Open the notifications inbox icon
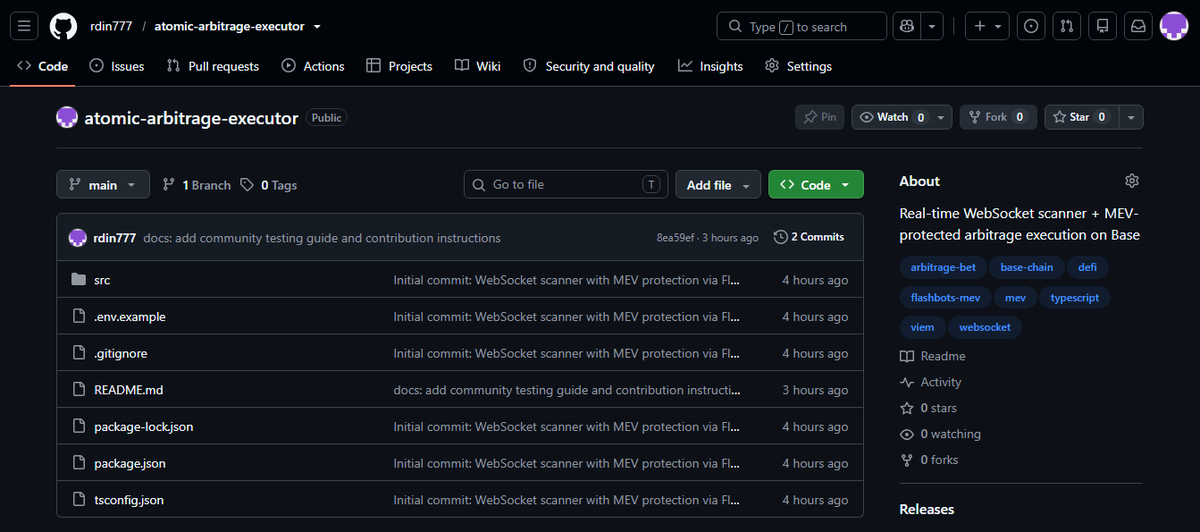This screenshot has width=1200, height=532. (x=1138, y=26)
